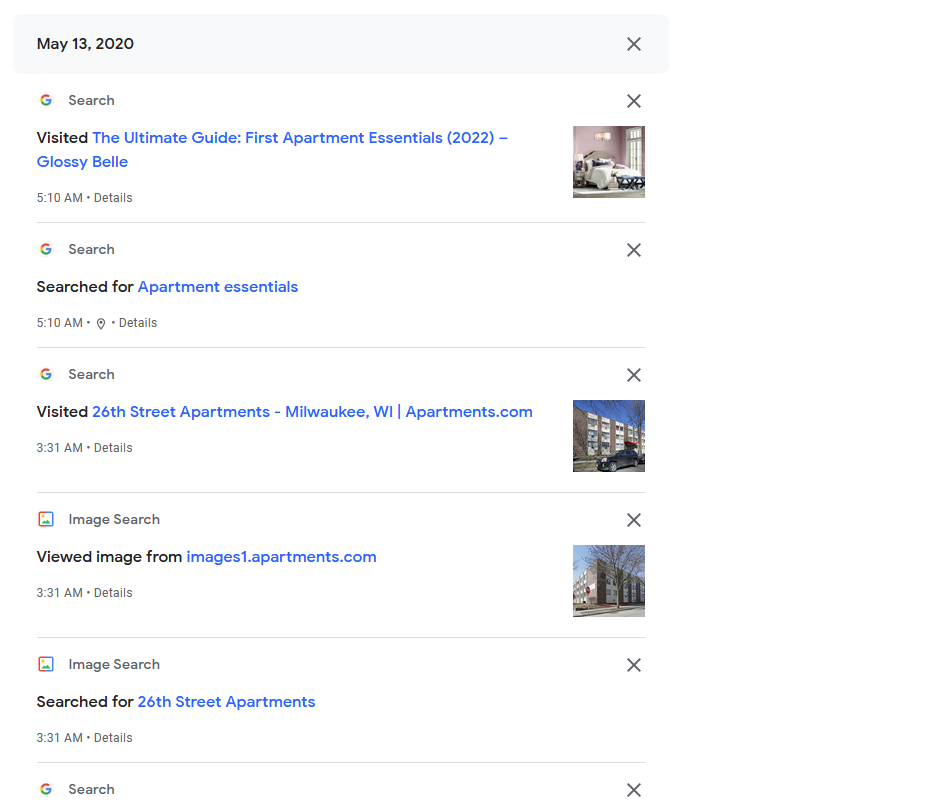929x804 pixels.
Task: Open The Ultimate Guide: First Apartment Essentials link
Action: click(299, 138)
